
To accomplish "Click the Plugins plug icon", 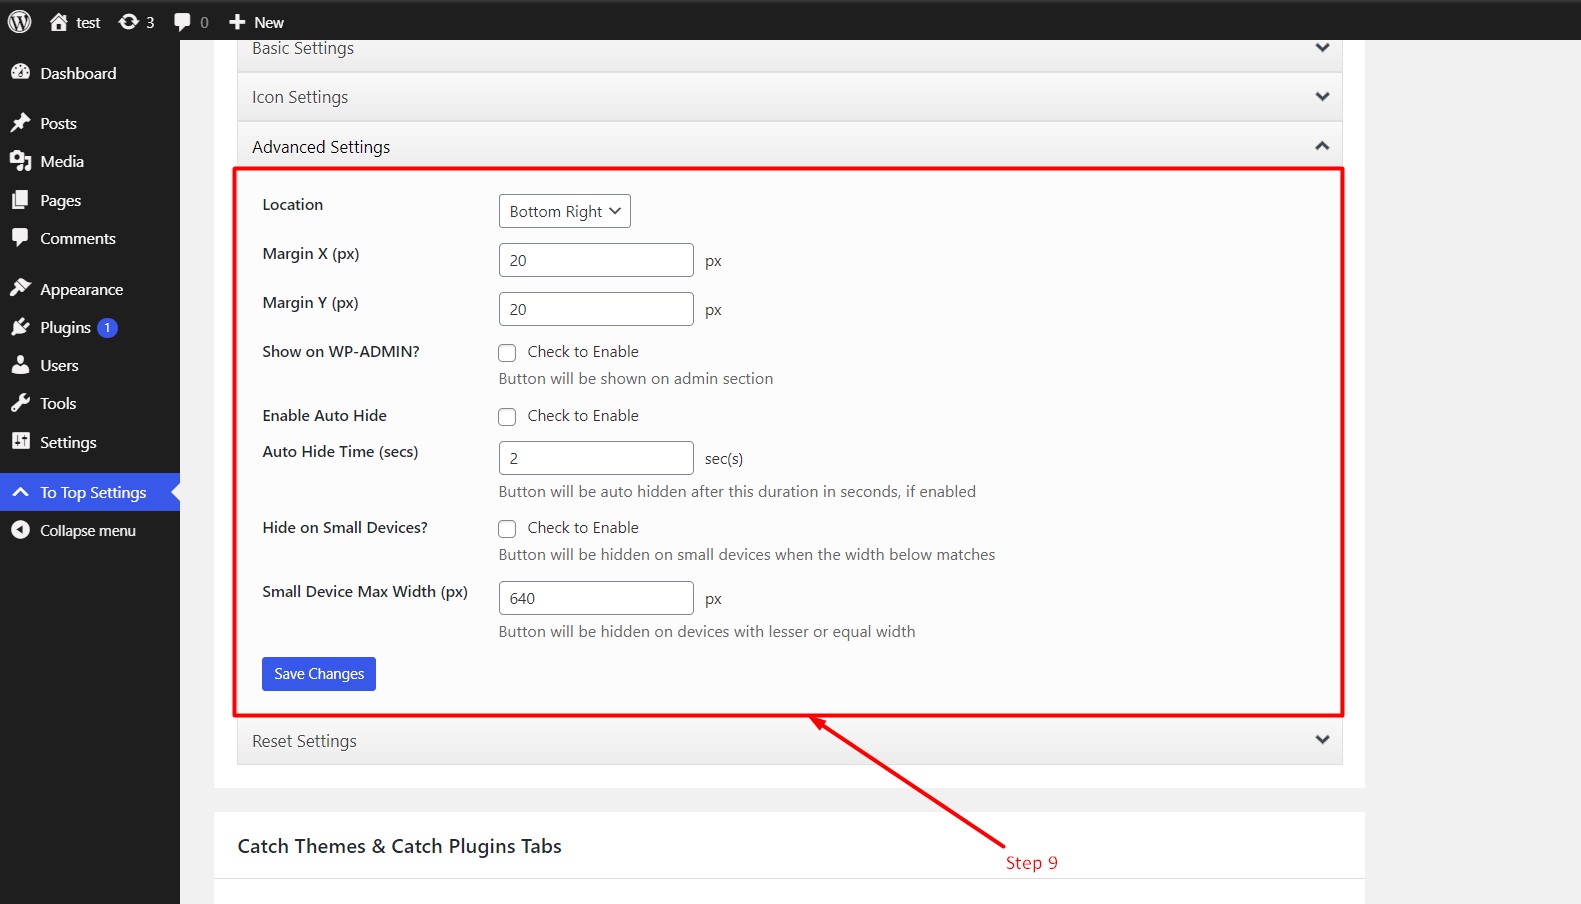I will coord(20,327).
